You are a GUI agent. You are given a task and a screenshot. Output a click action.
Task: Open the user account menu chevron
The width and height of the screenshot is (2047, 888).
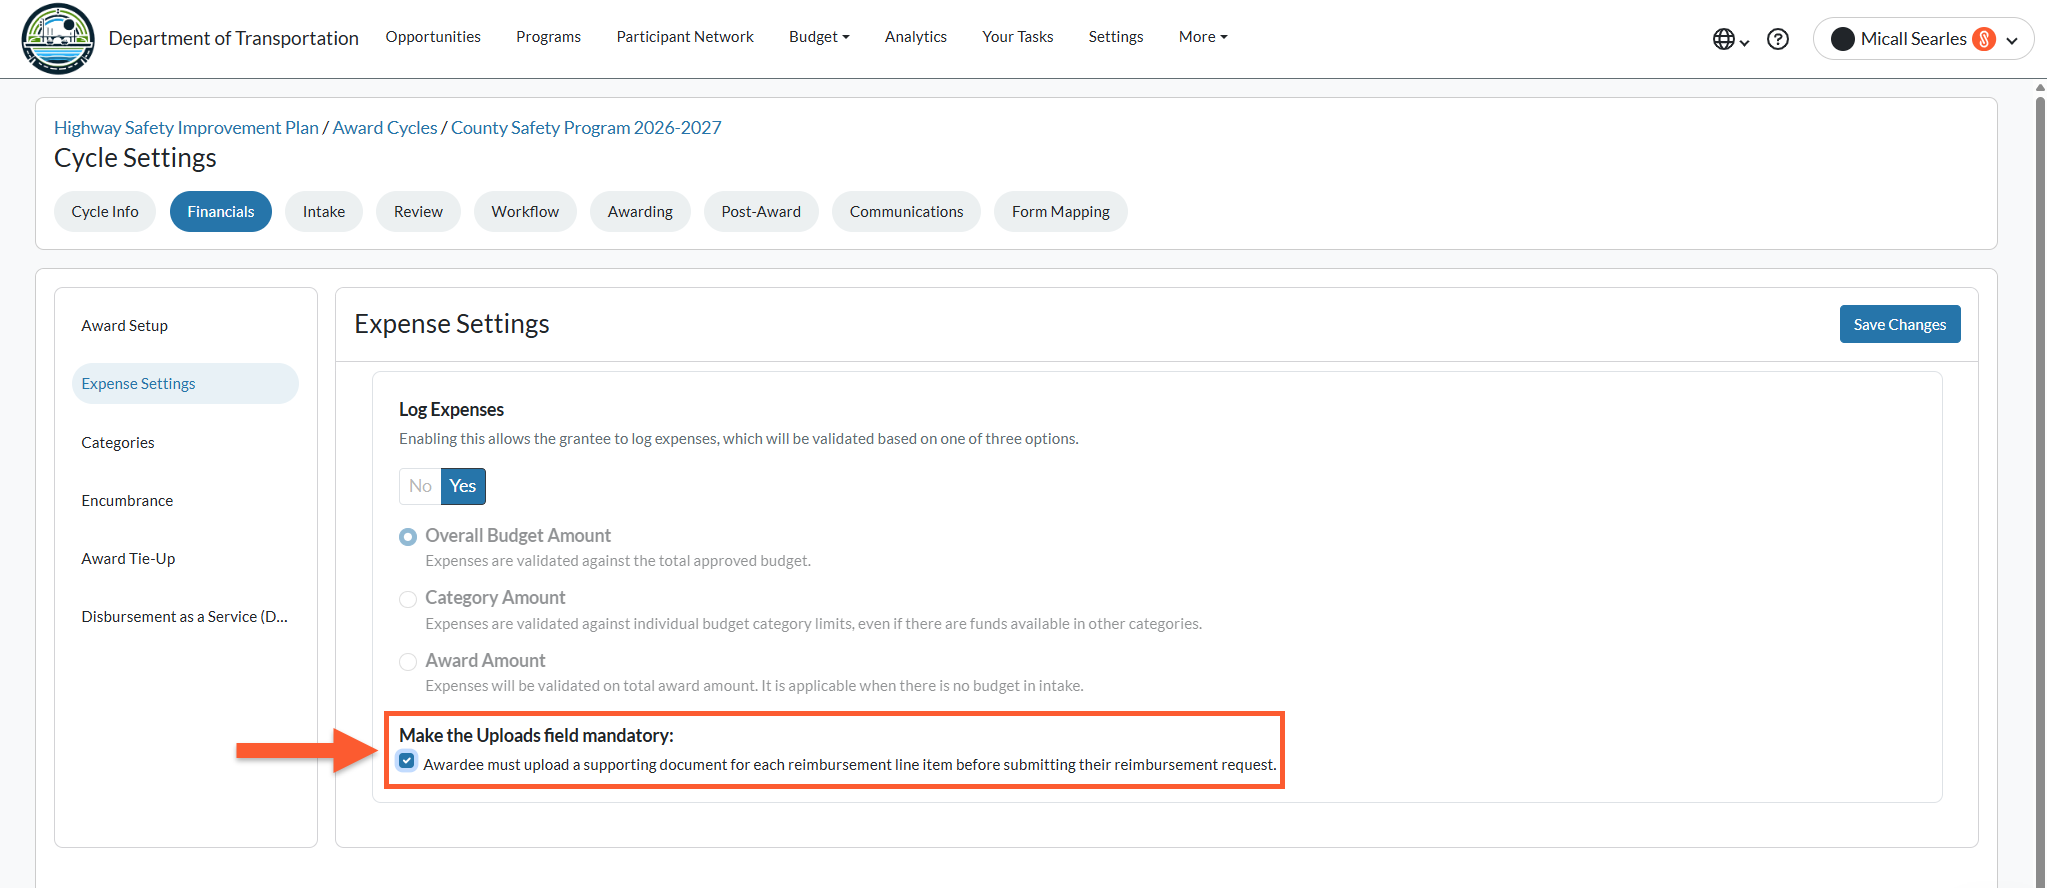coord(2012,40)
